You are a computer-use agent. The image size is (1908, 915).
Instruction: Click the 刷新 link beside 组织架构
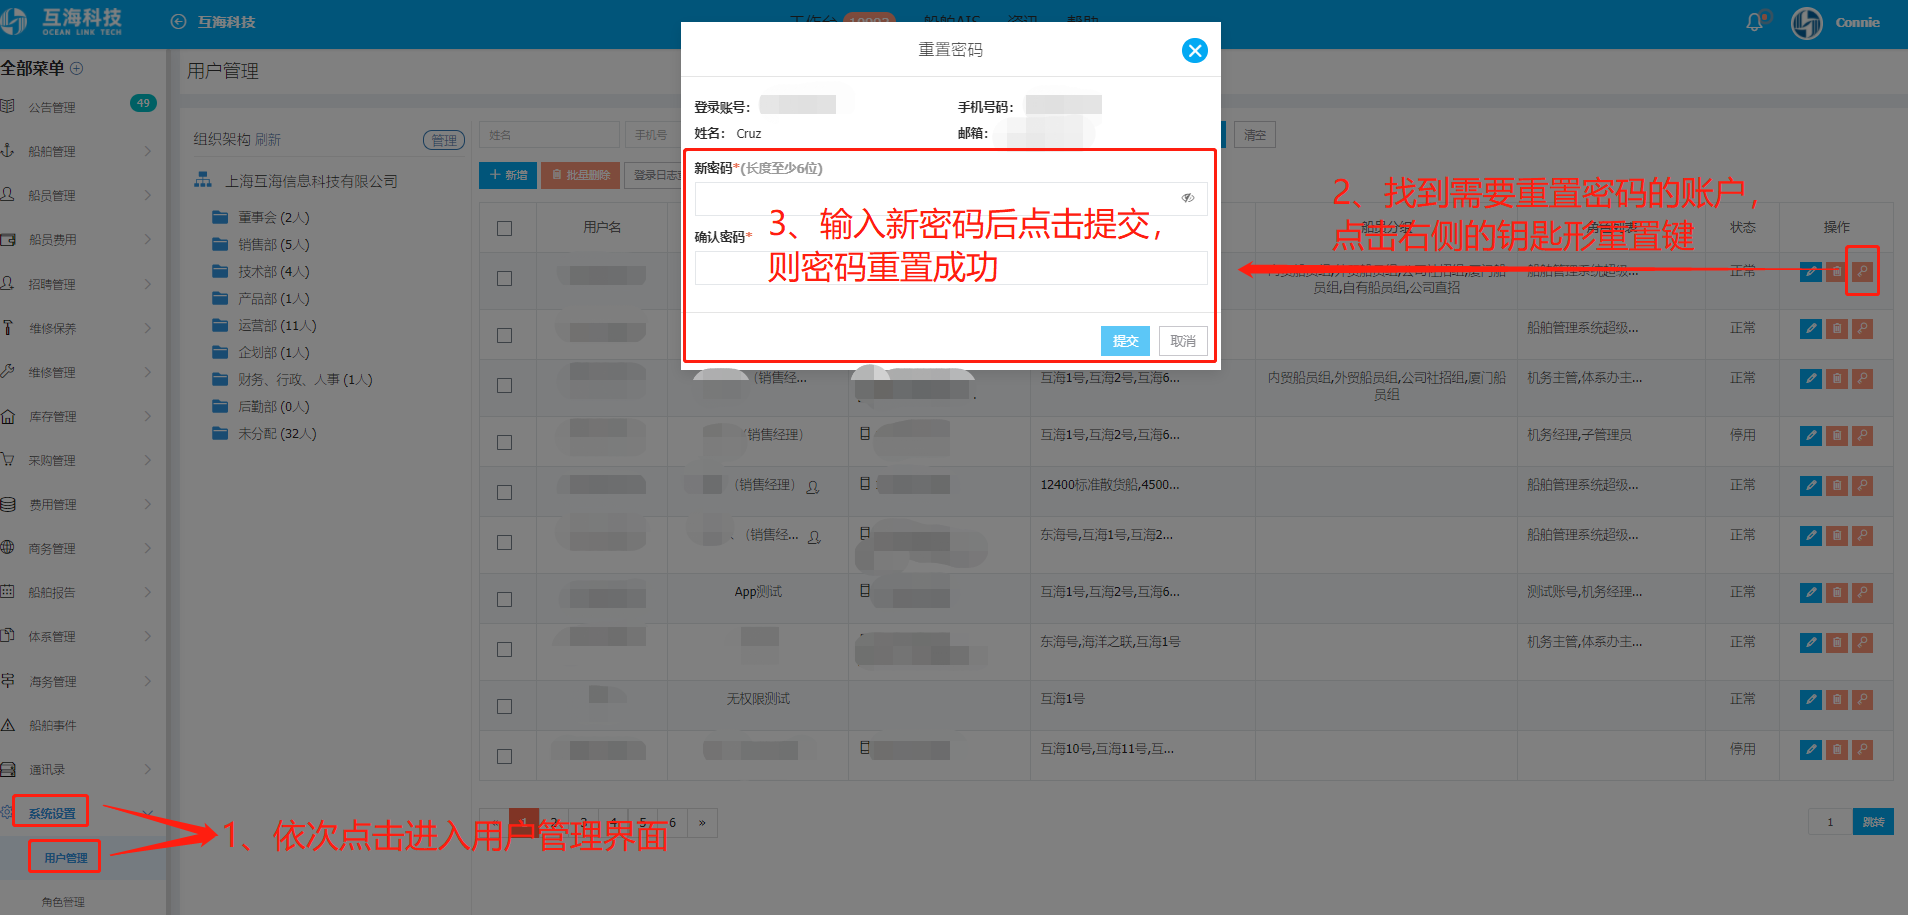(x=268, y=139)
